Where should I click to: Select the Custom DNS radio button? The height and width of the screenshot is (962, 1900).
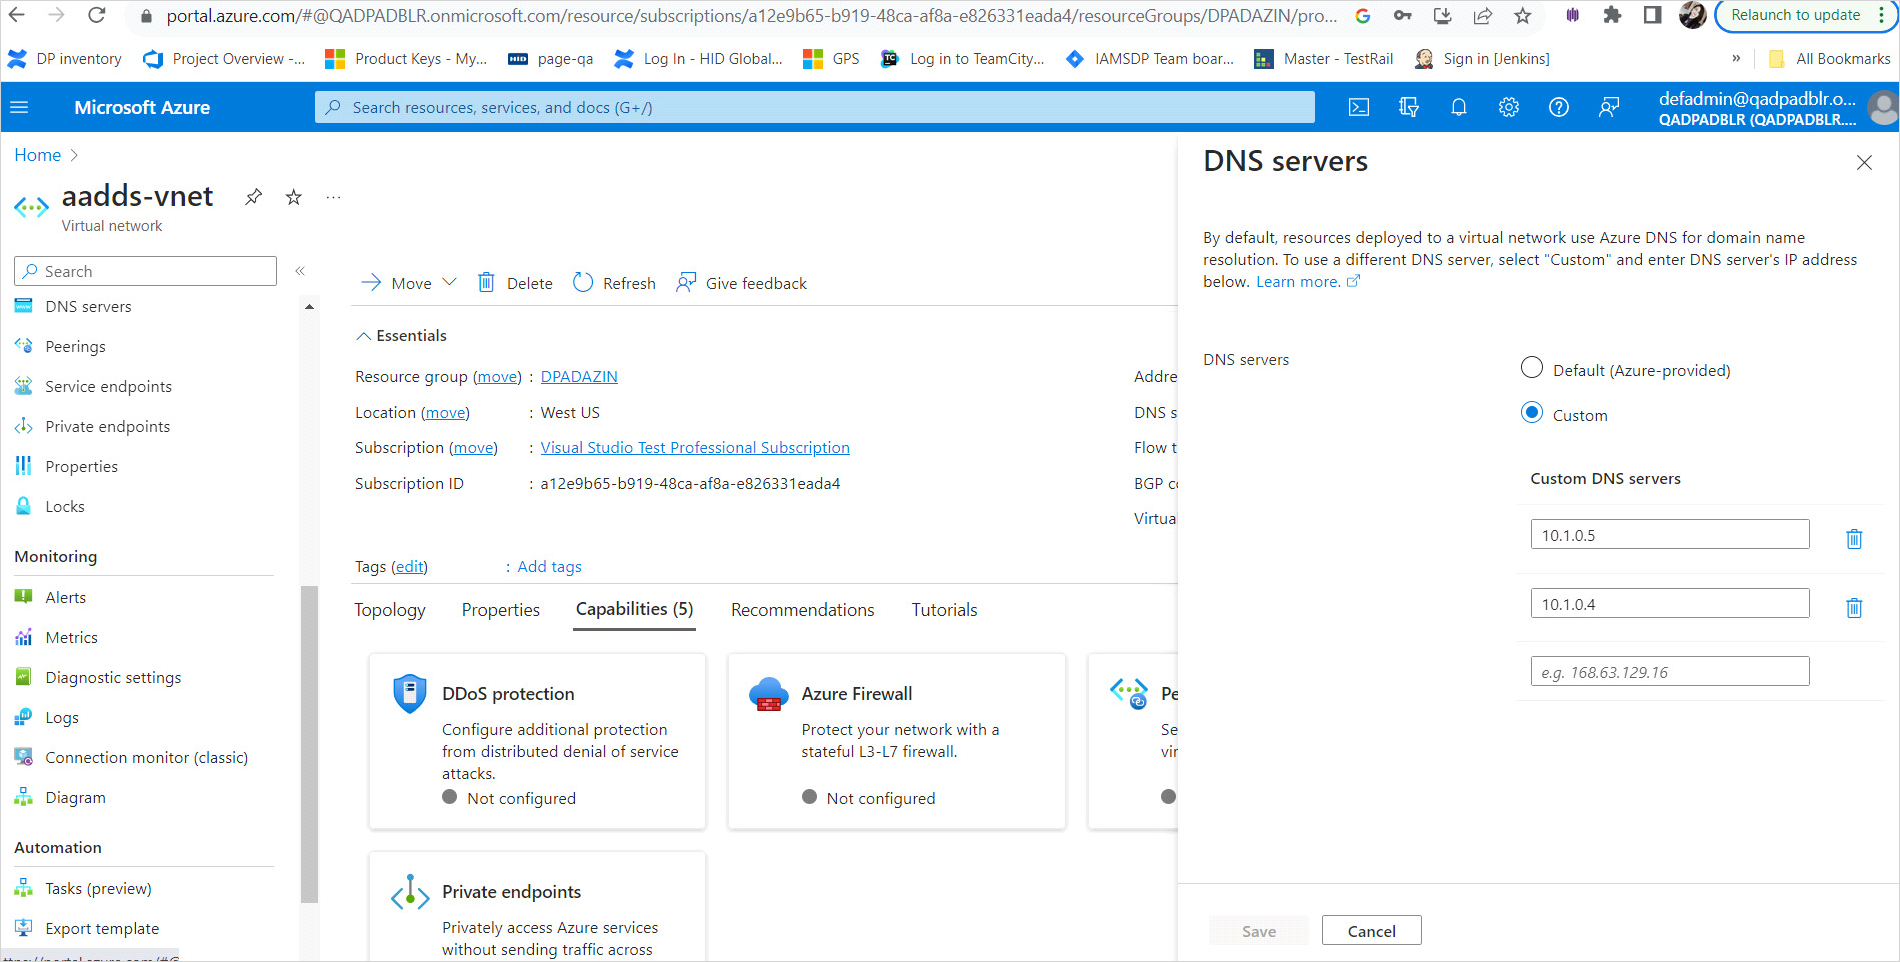coord(1531,413)
